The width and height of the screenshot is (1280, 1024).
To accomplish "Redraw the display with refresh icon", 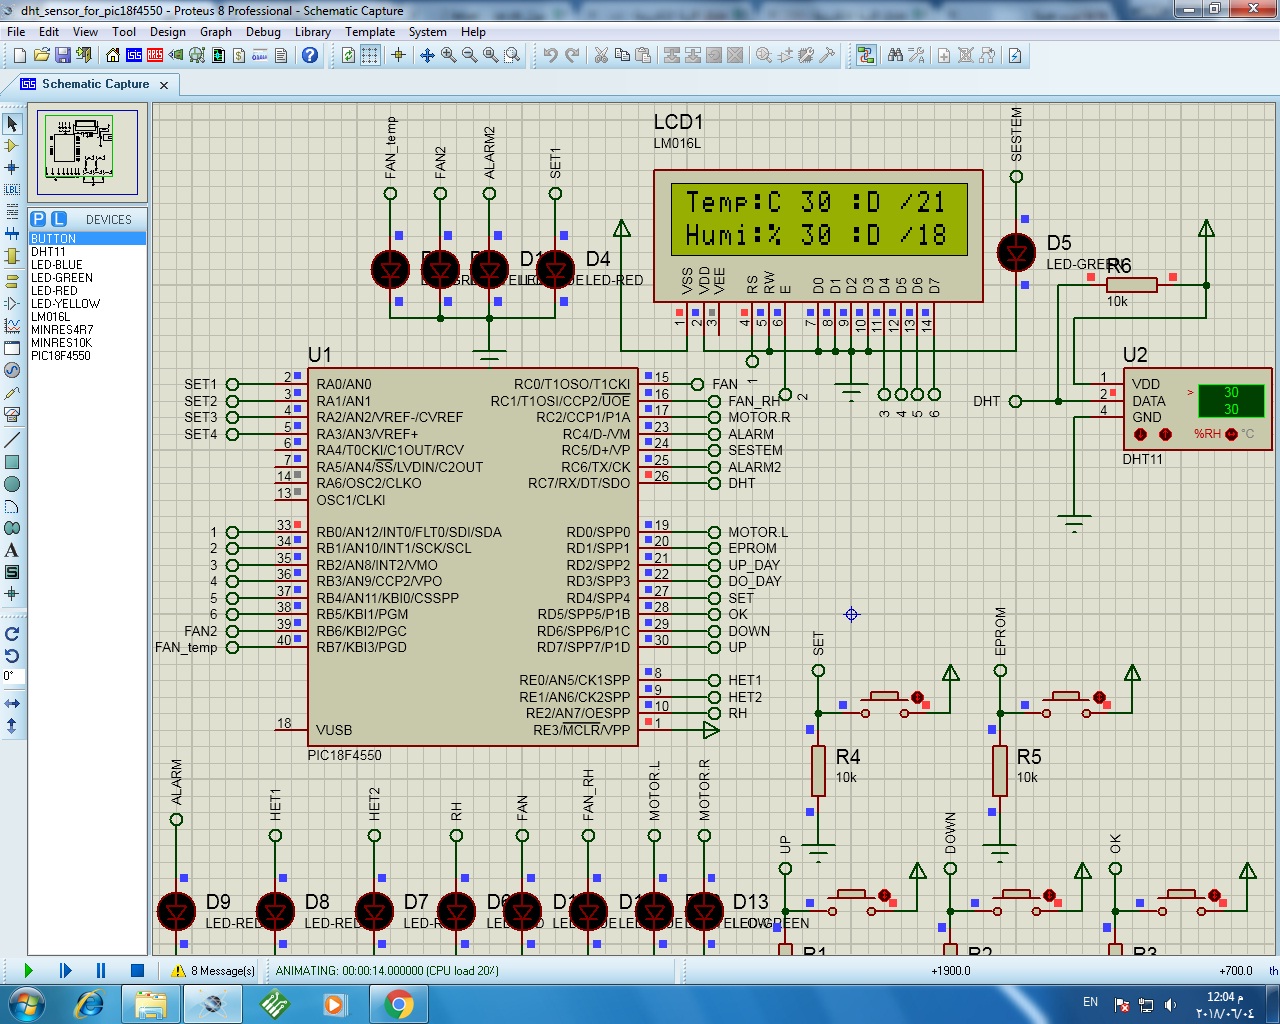I will click(x=348, y=56).
